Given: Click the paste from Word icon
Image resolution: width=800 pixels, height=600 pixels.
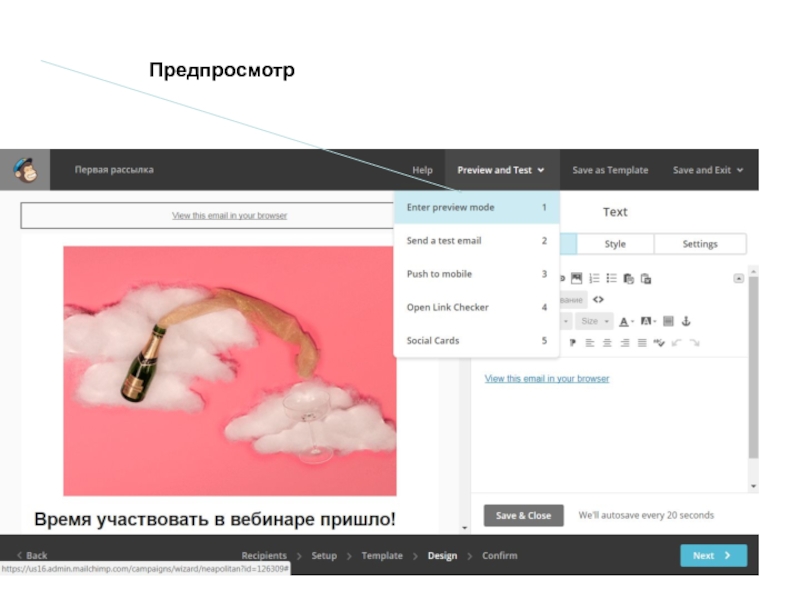Looking at the screenshot, I should pyautogui.click(x=646, y=279).
